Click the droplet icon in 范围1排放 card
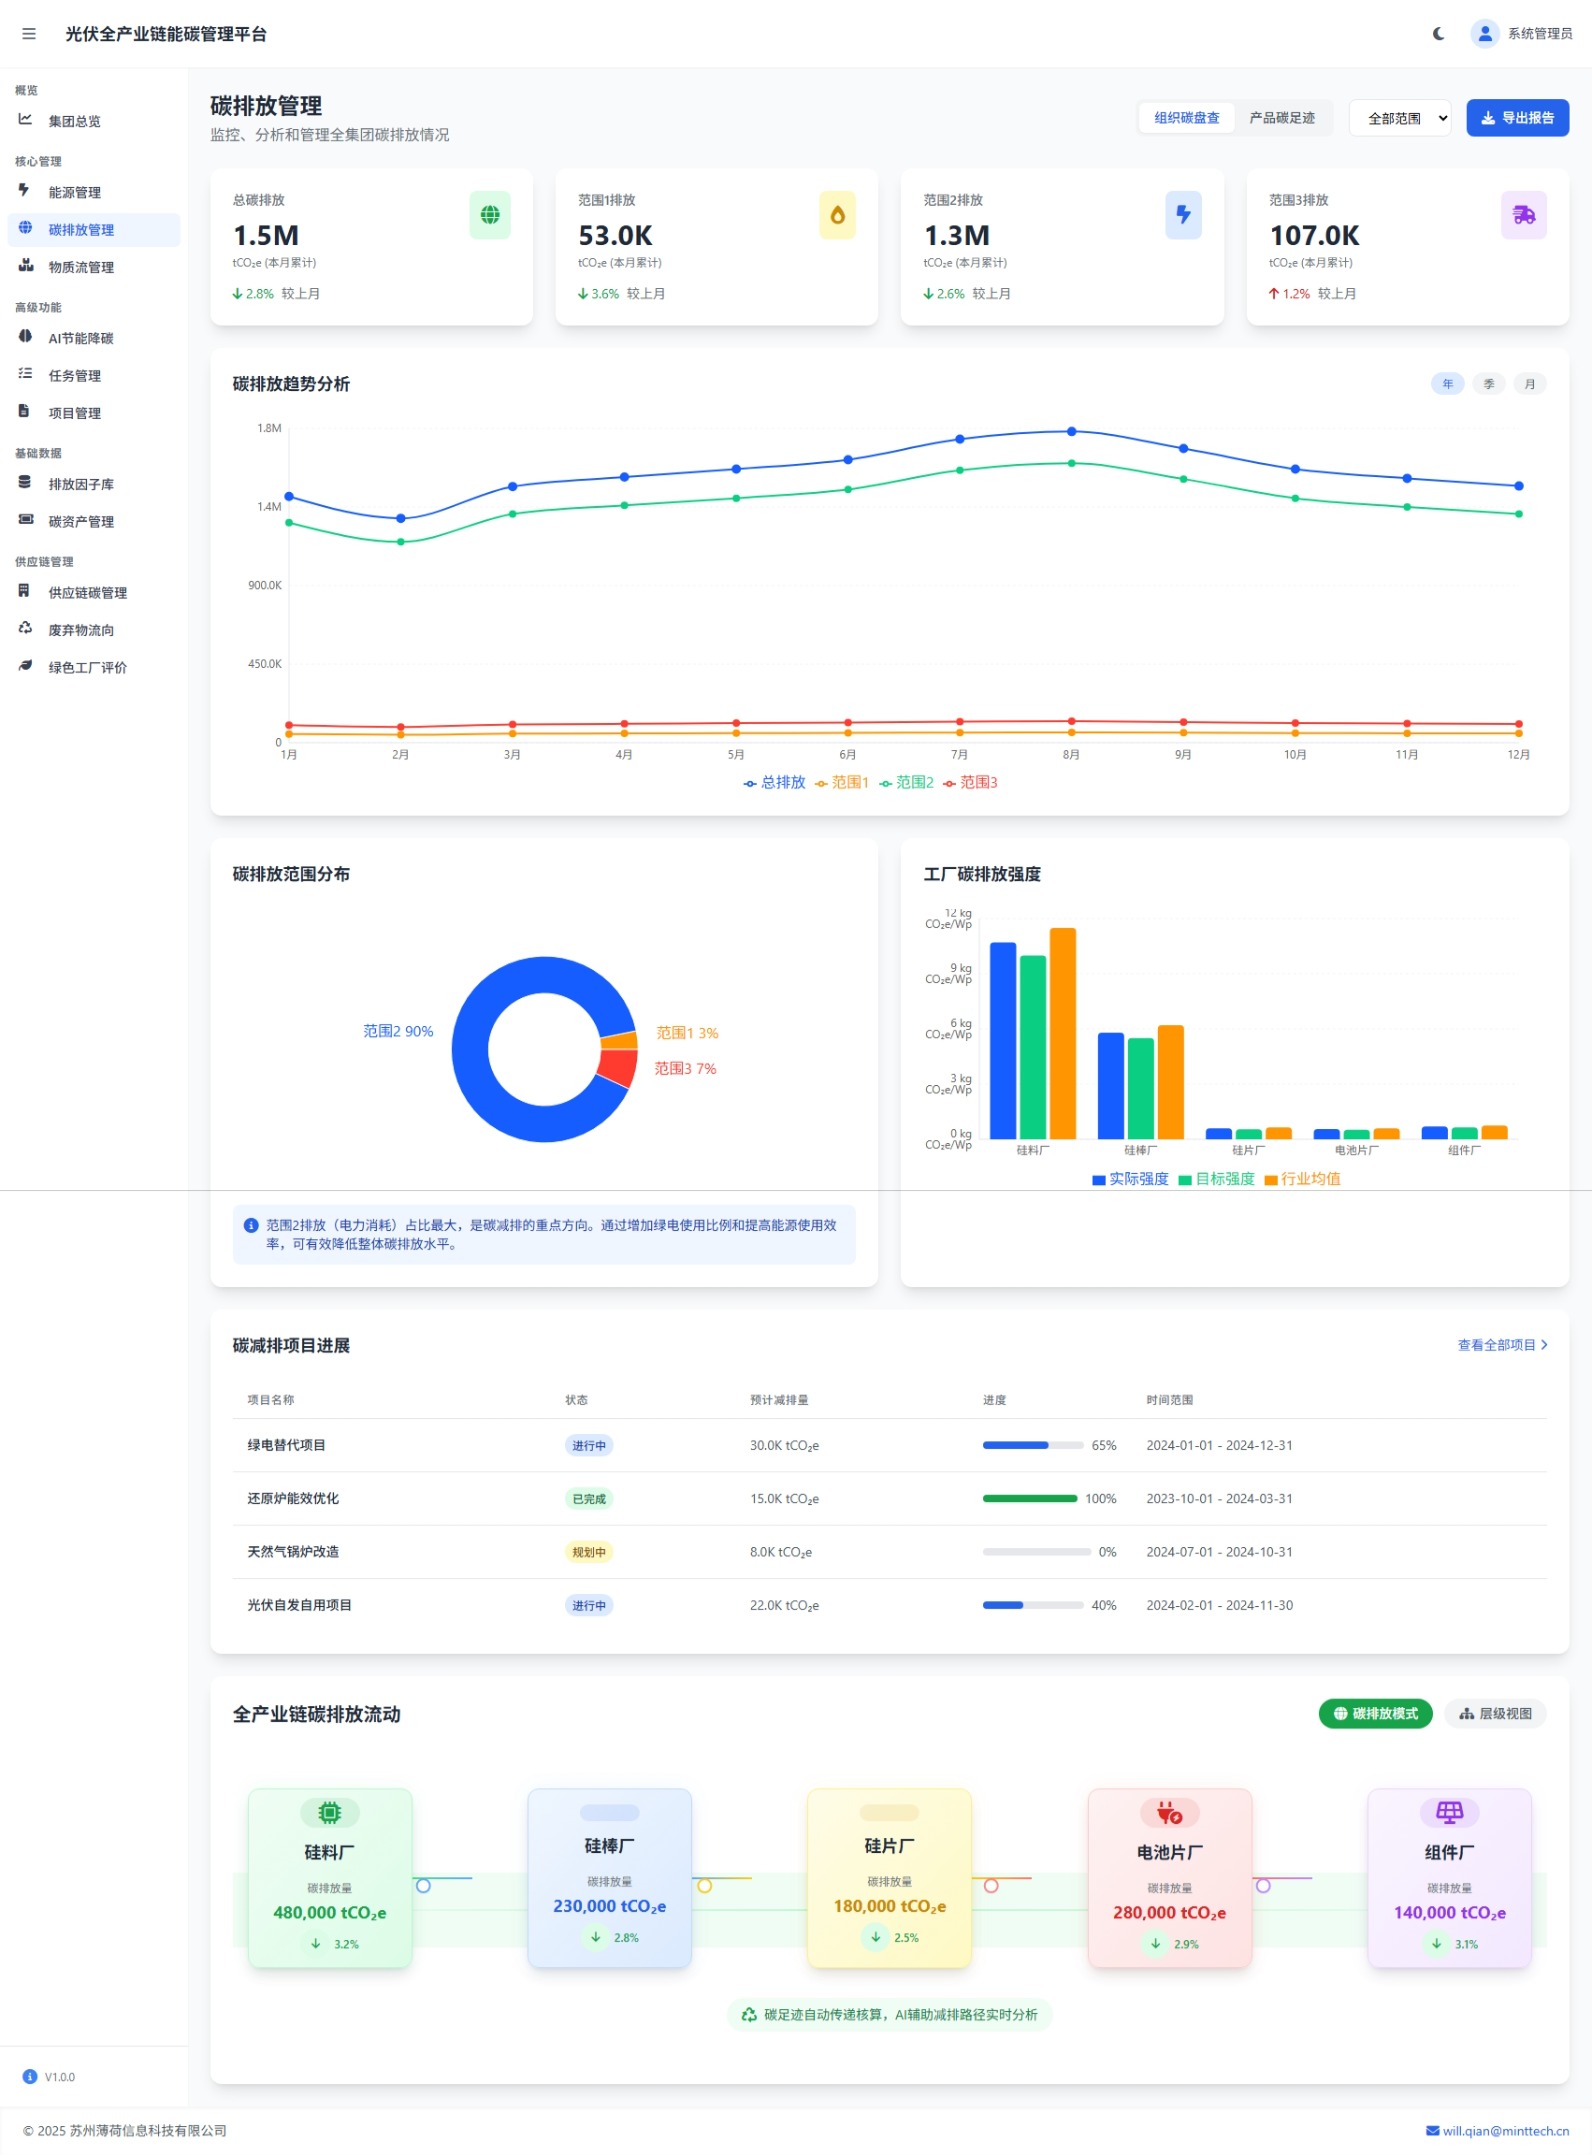Screen dimensions: 1592x2155 point(836,215)
